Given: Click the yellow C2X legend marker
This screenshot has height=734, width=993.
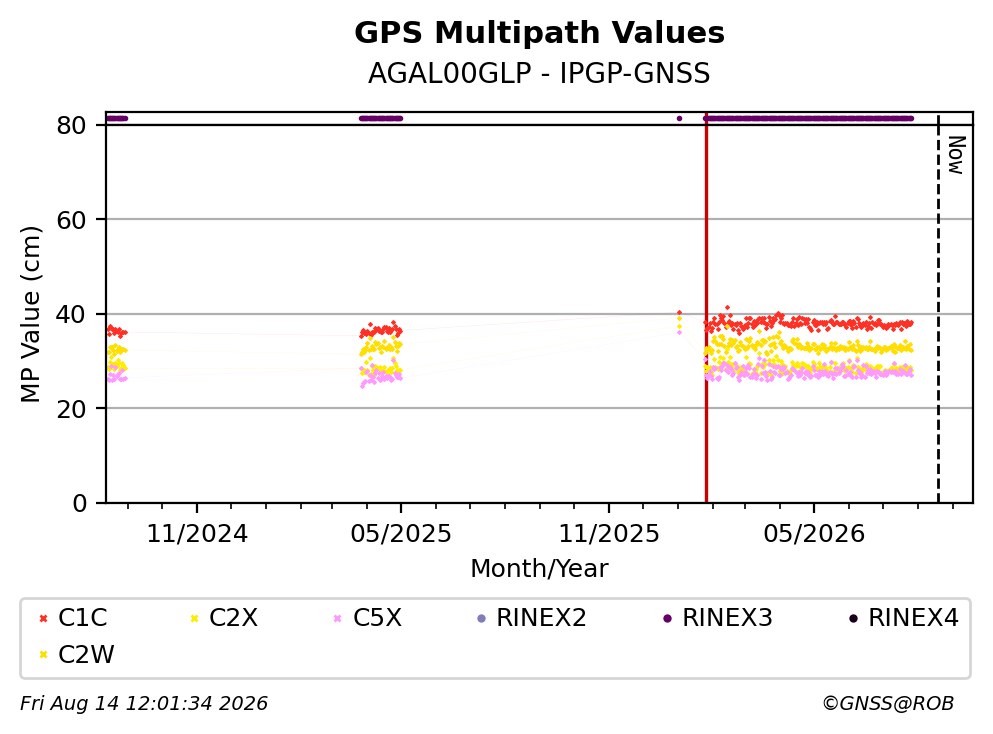Looking at the screenshot, I should [194, 619].
